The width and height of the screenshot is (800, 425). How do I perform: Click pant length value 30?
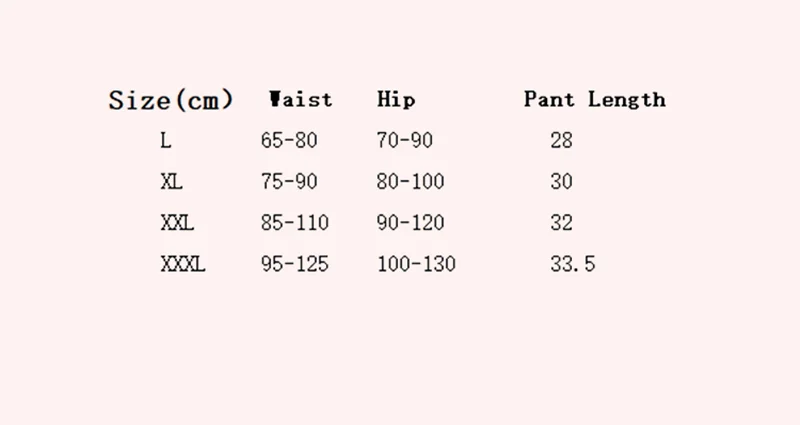[x=561, y=182]
